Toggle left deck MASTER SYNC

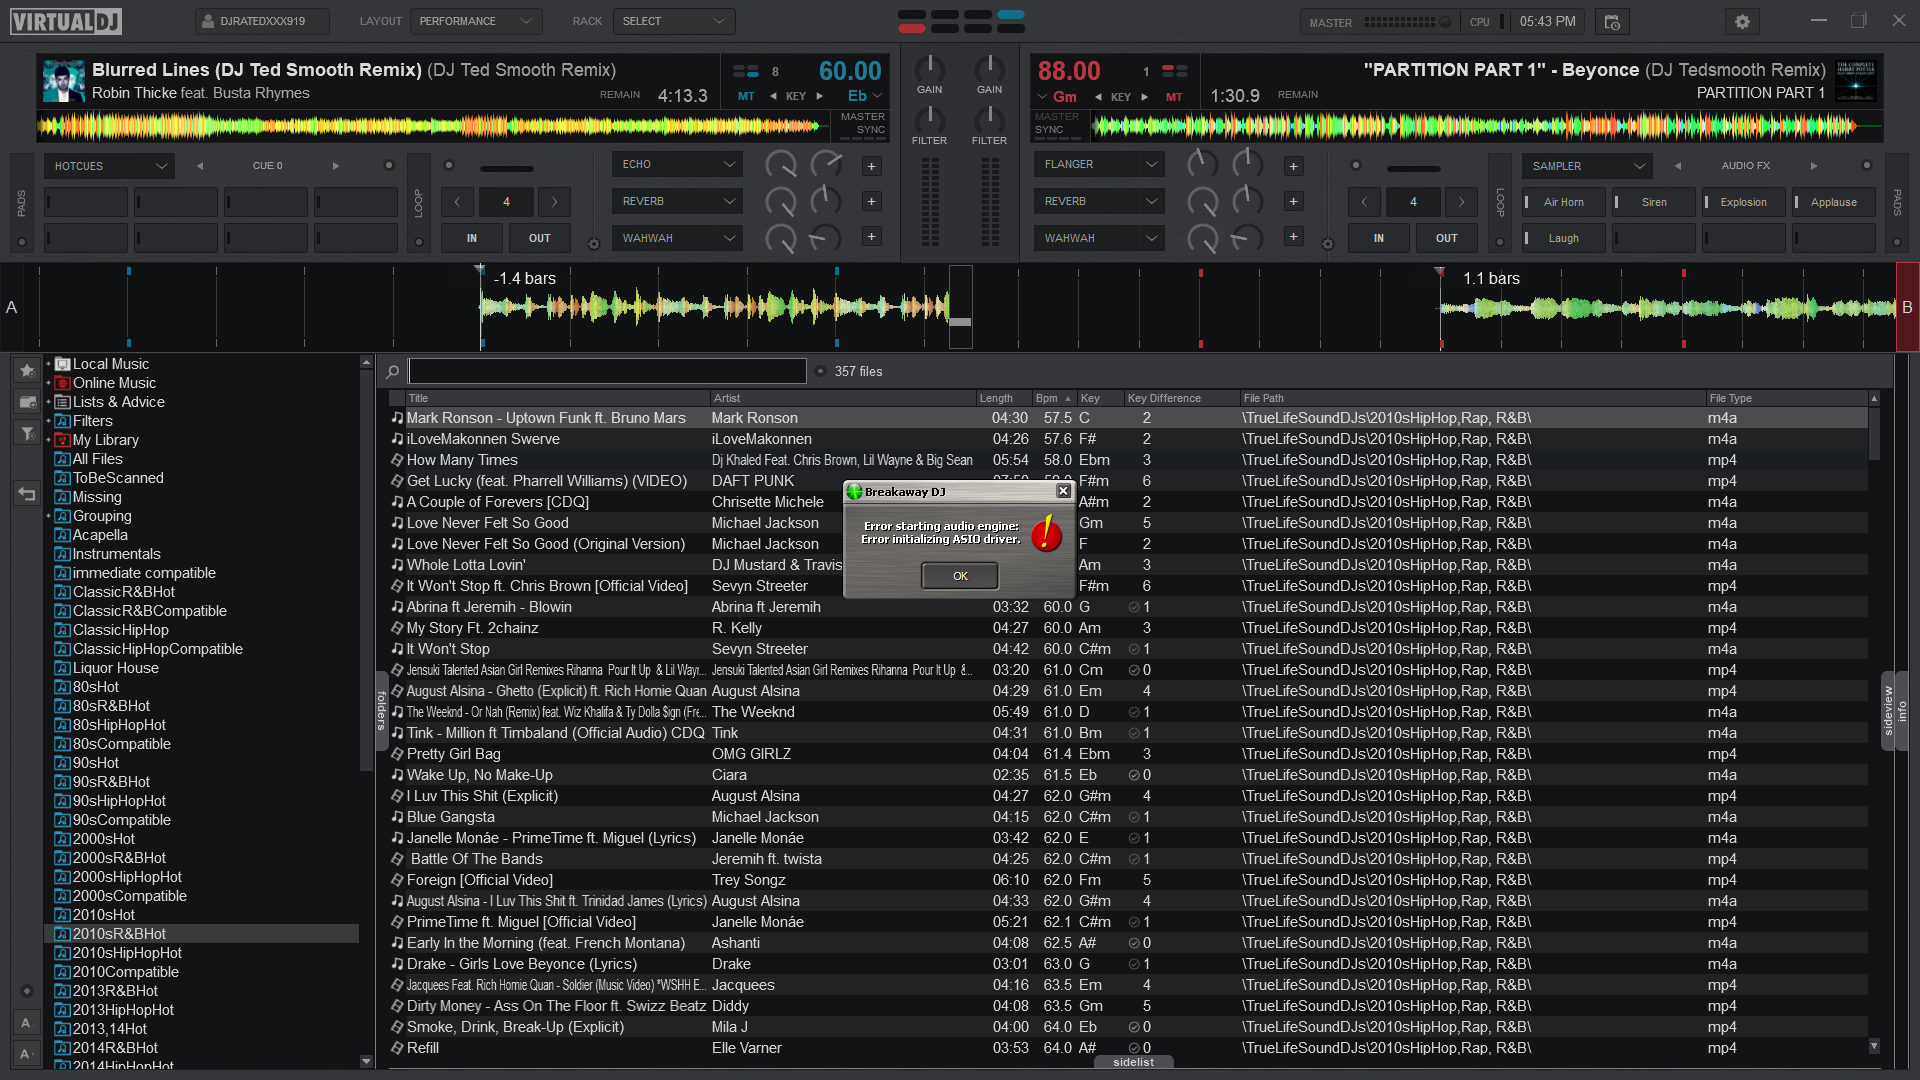tap(862, 123)
